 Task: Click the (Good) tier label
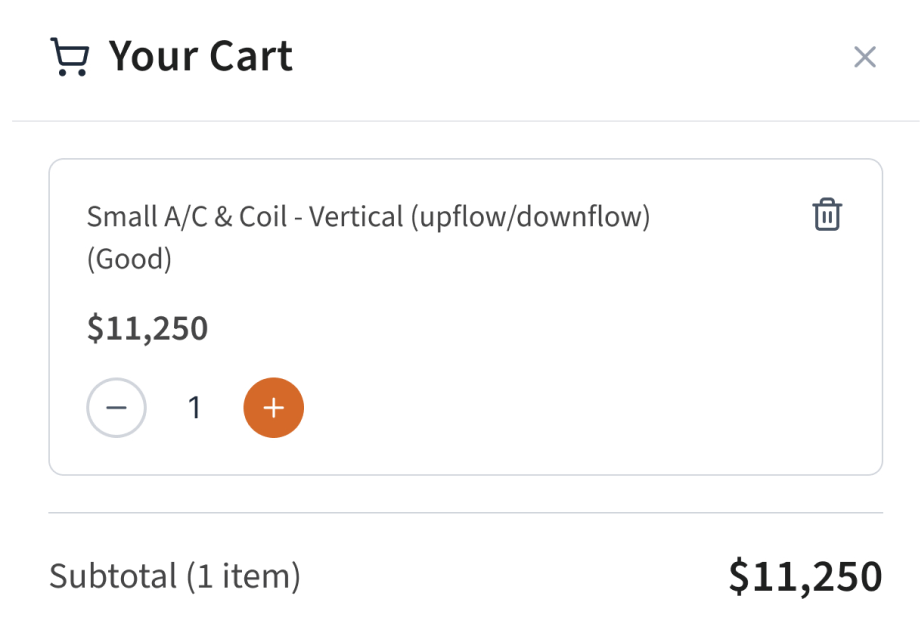(x=129, y=259)
